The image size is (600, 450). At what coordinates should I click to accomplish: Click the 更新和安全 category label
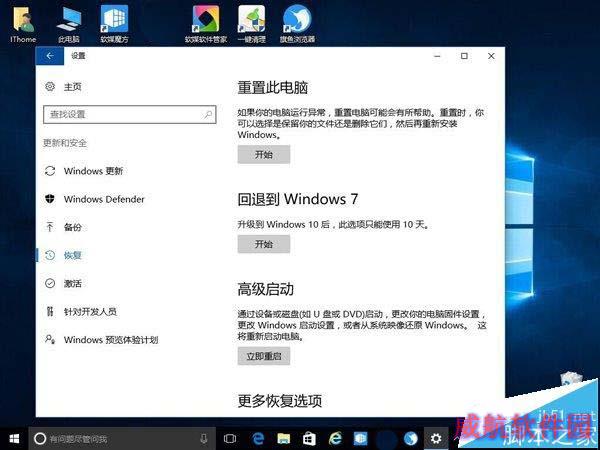65,143
